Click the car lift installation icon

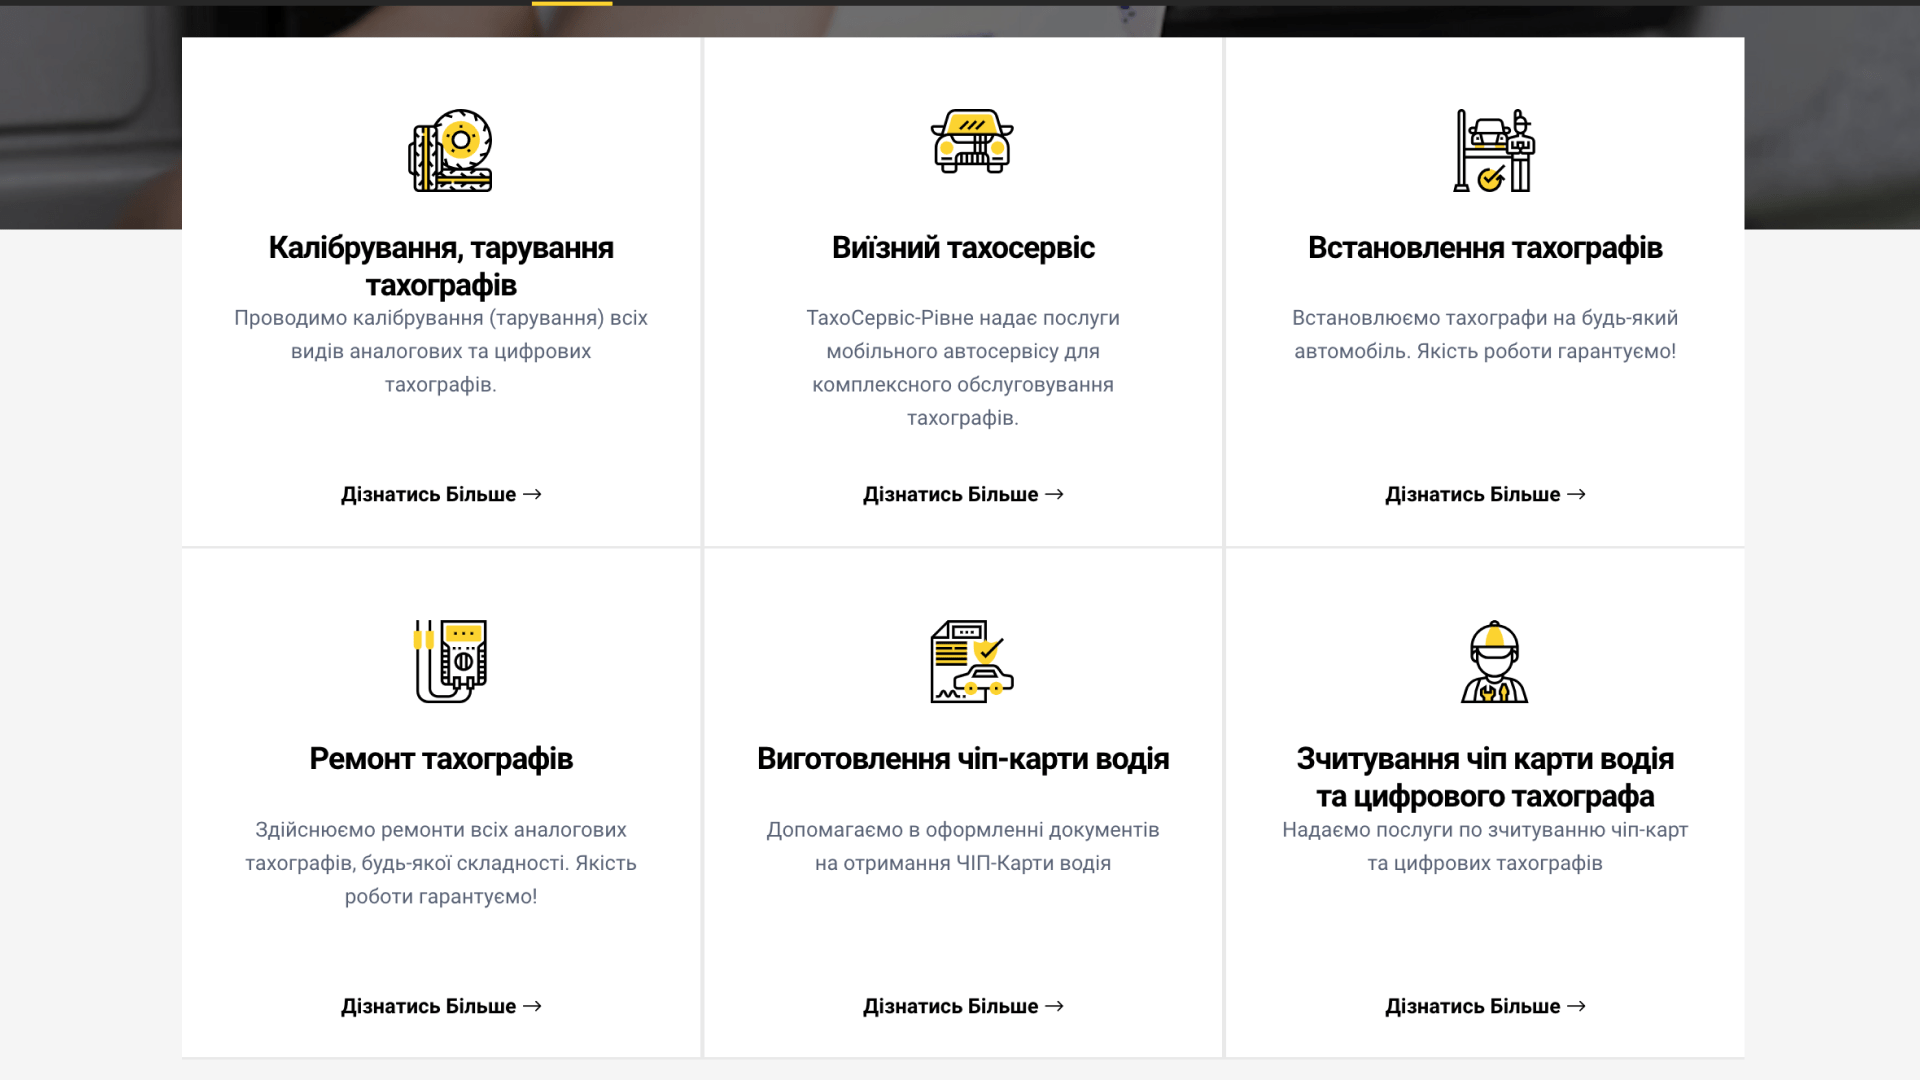(1494, 151)
